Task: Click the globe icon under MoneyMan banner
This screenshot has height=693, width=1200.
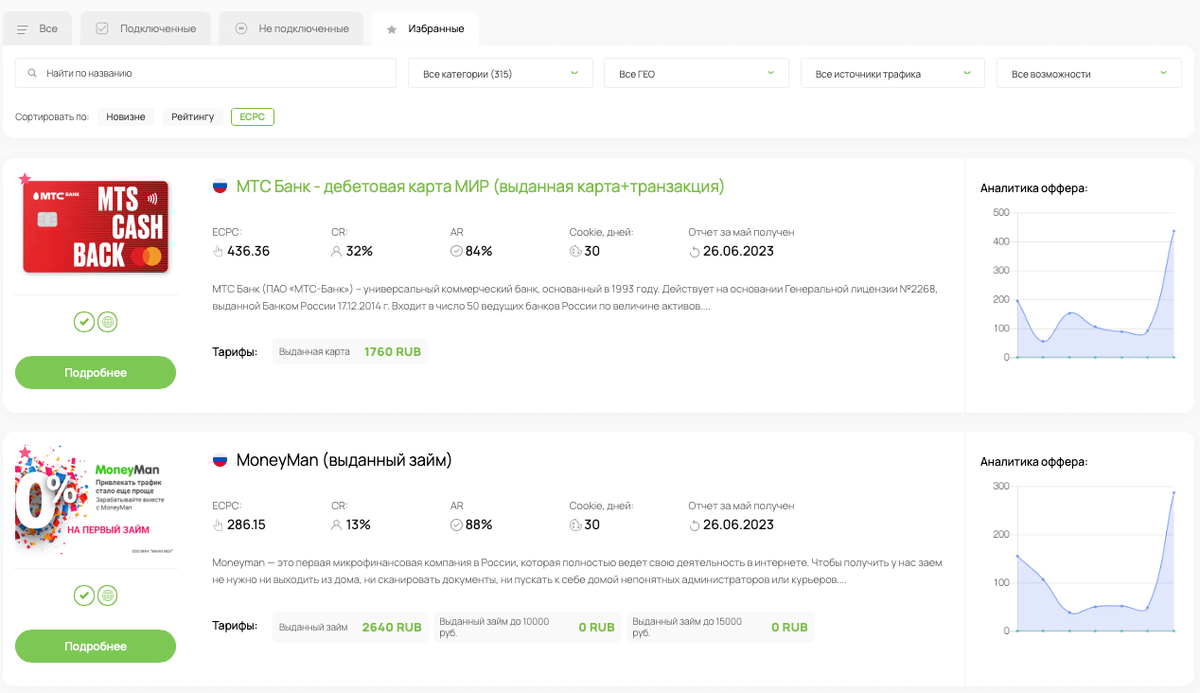Action: pos(107,596)
